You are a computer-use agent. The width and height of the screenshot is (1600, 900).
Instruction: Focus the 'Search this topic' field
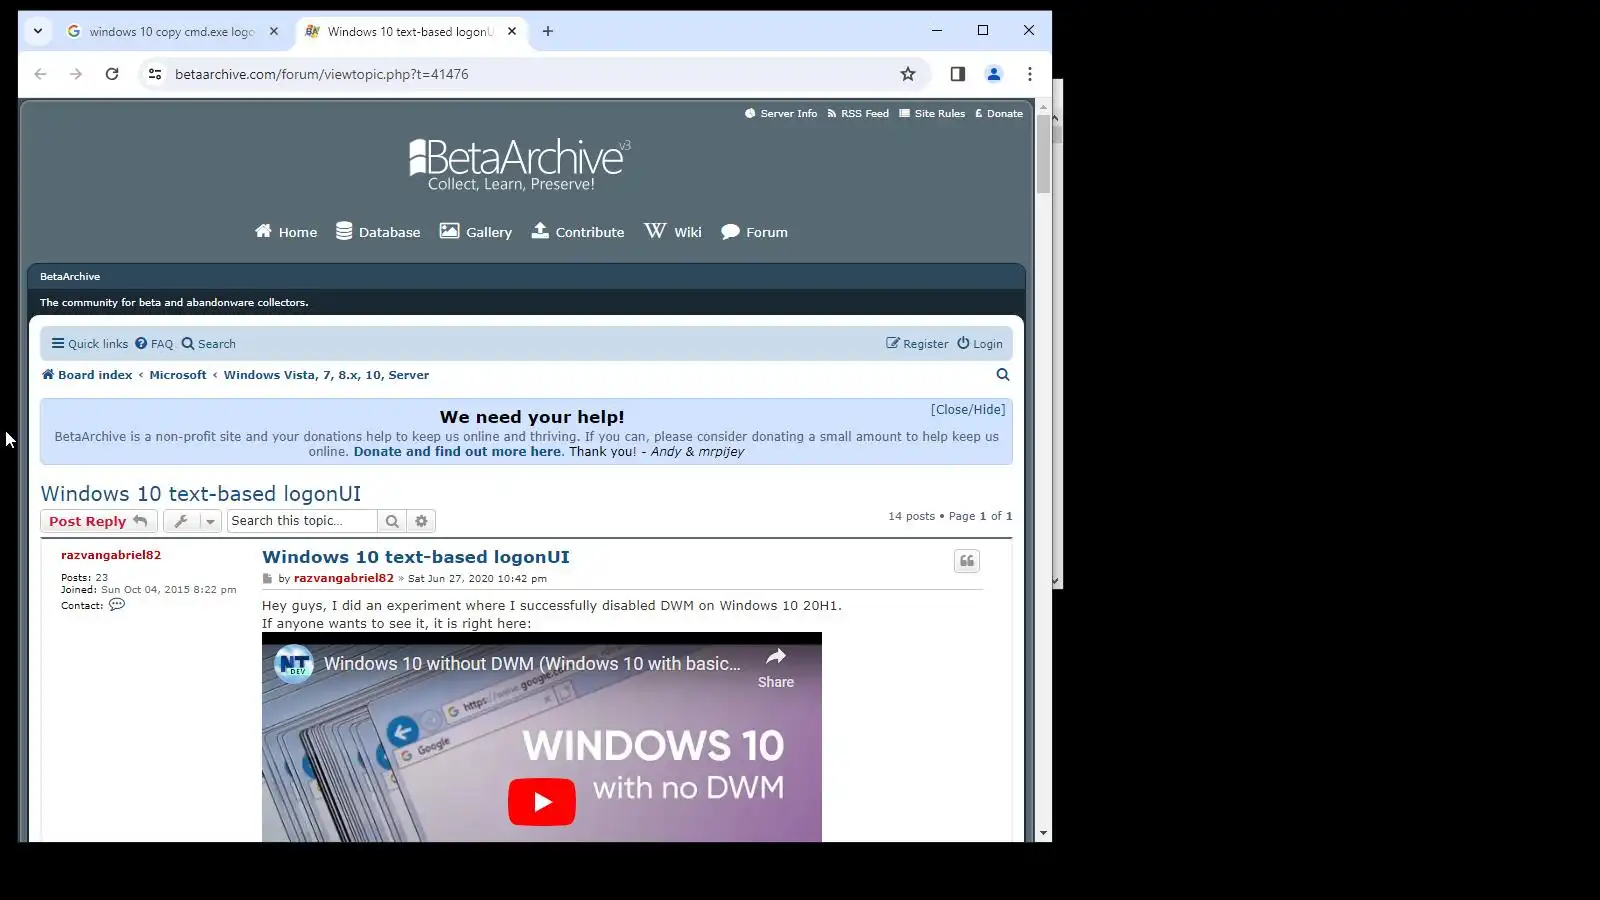coord(302,521)
